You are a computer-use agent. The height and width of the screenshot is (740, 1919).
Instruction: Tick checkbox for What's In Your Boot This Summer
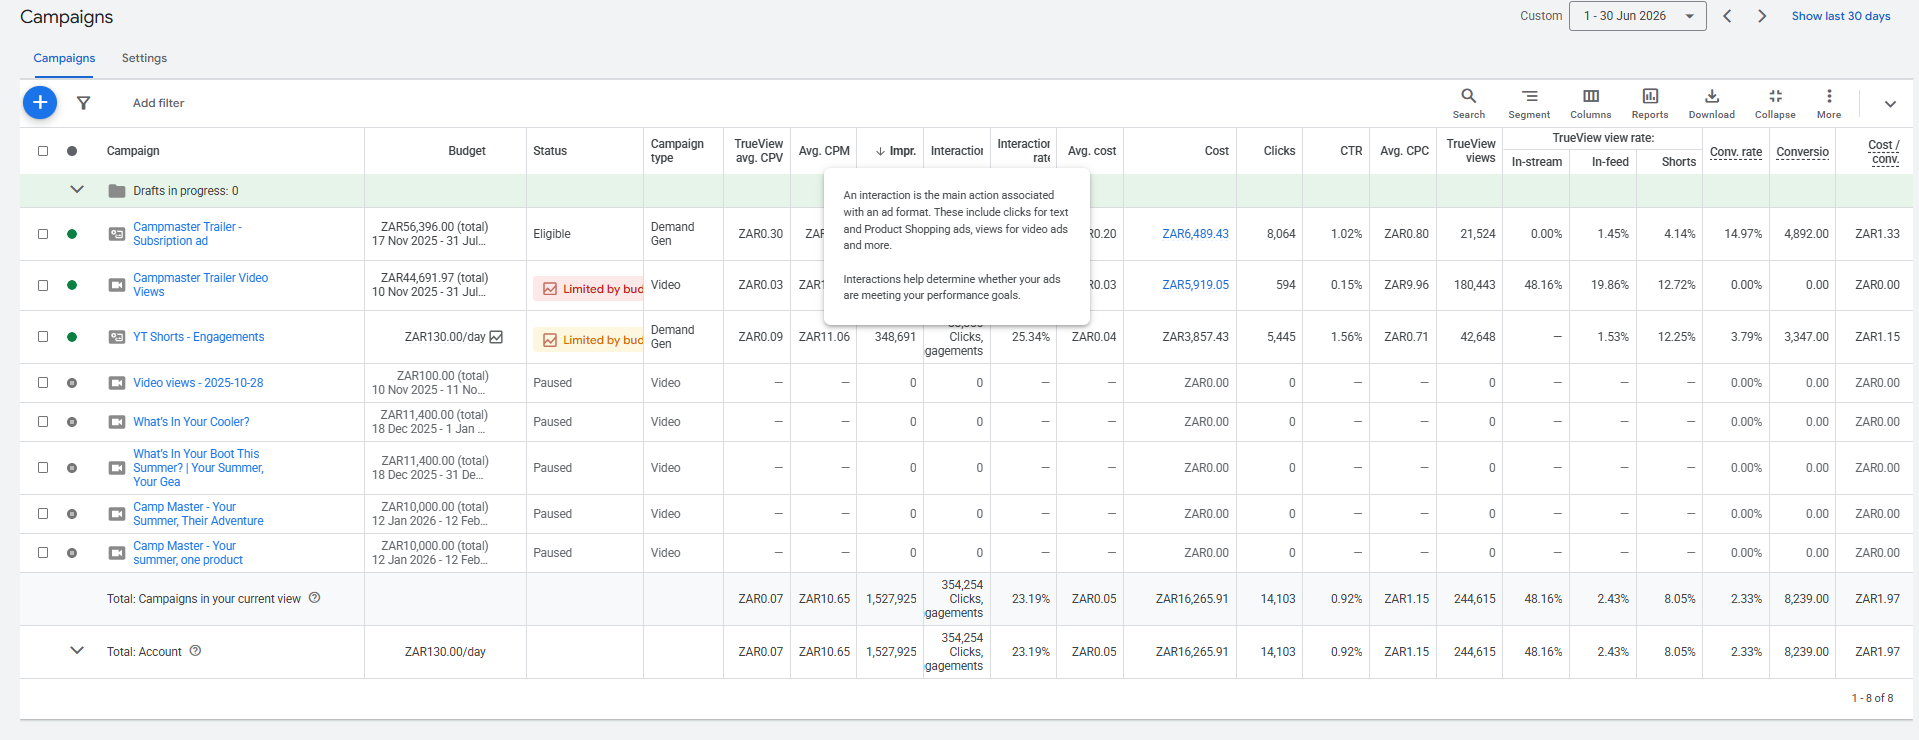point(43,468)
